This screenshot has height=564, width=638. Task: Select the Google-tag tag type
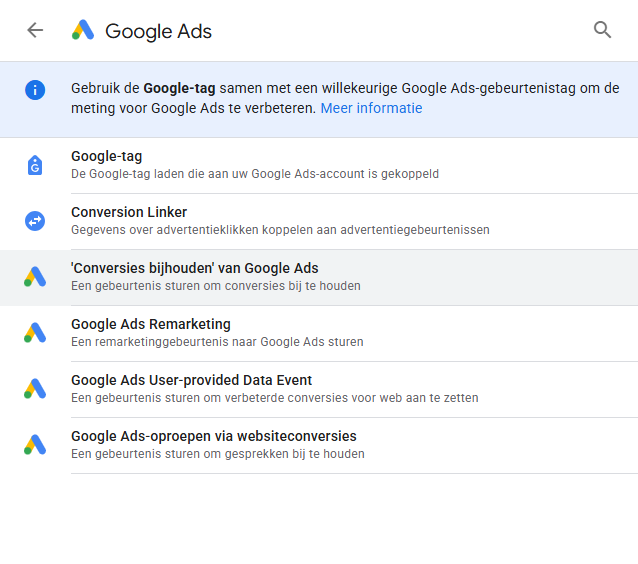tap(106, 156)
